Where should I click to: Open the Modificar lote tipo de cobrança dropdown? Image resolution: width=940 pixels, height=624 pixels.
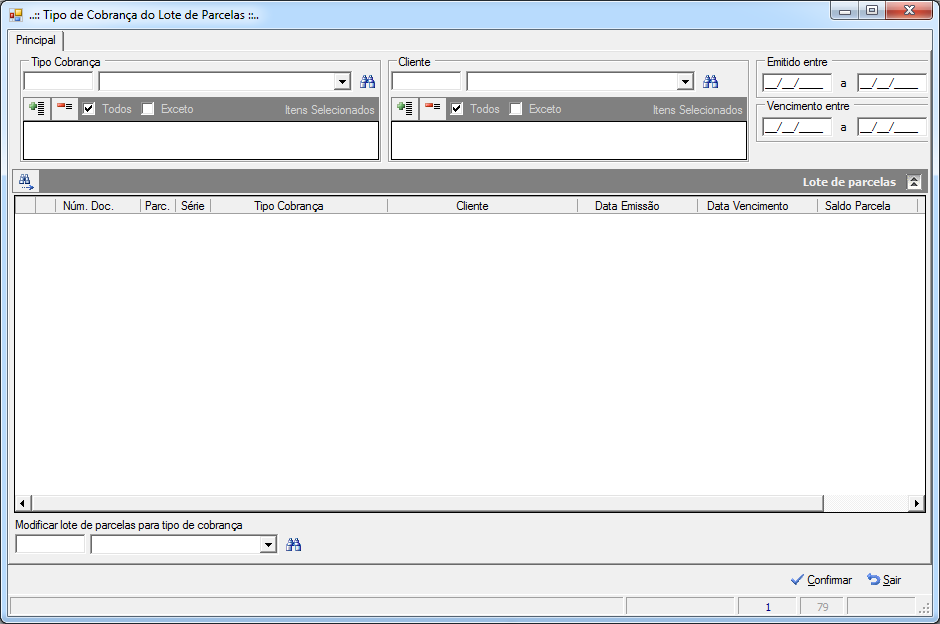pos(268,544)
